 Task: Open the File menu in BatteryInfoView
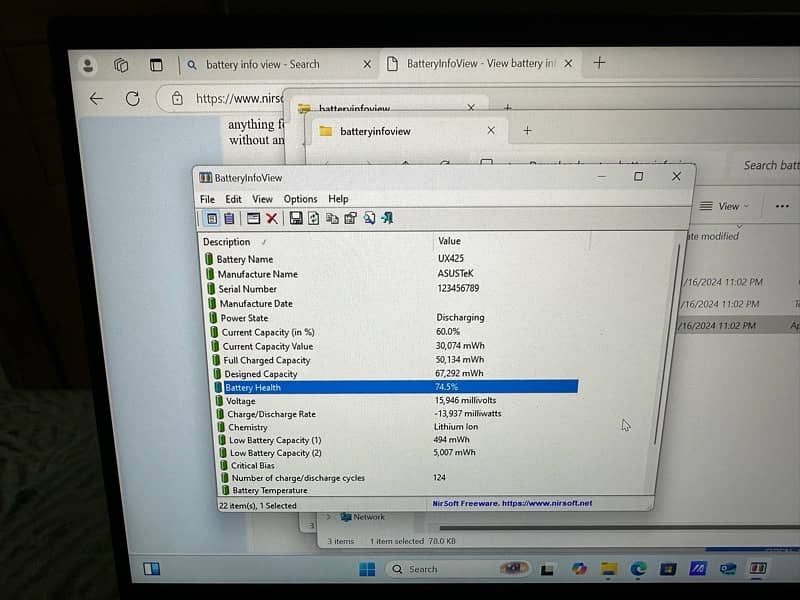point(207,199)
